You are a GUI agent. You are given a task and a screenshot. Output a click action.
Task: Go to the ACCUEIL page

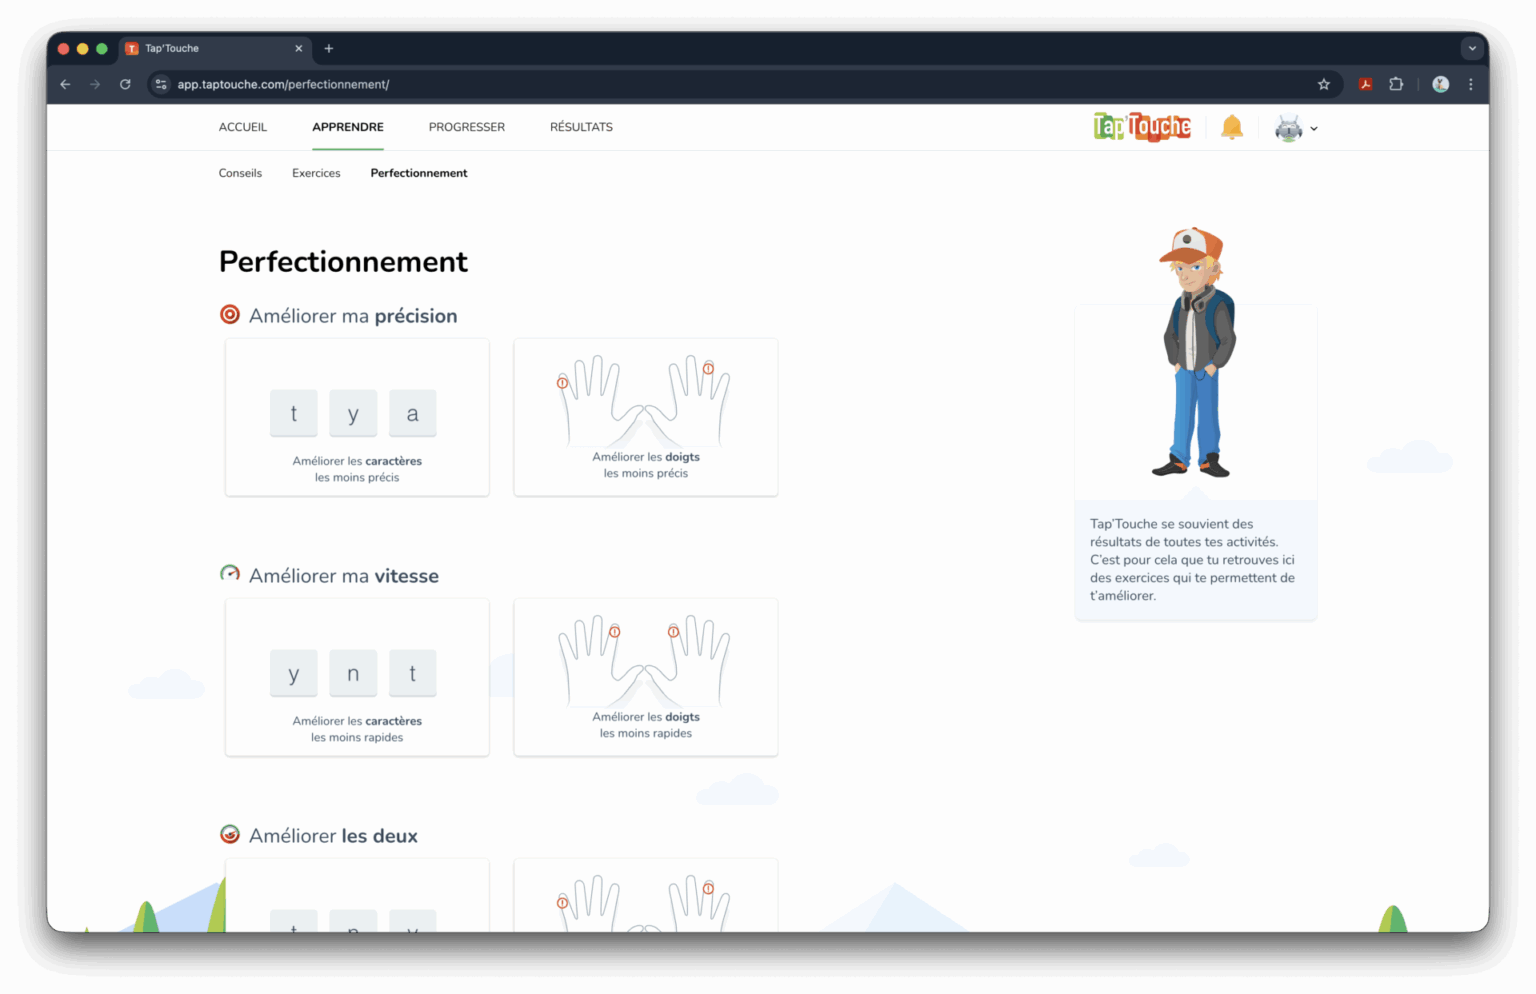click(x=243, y=127)
